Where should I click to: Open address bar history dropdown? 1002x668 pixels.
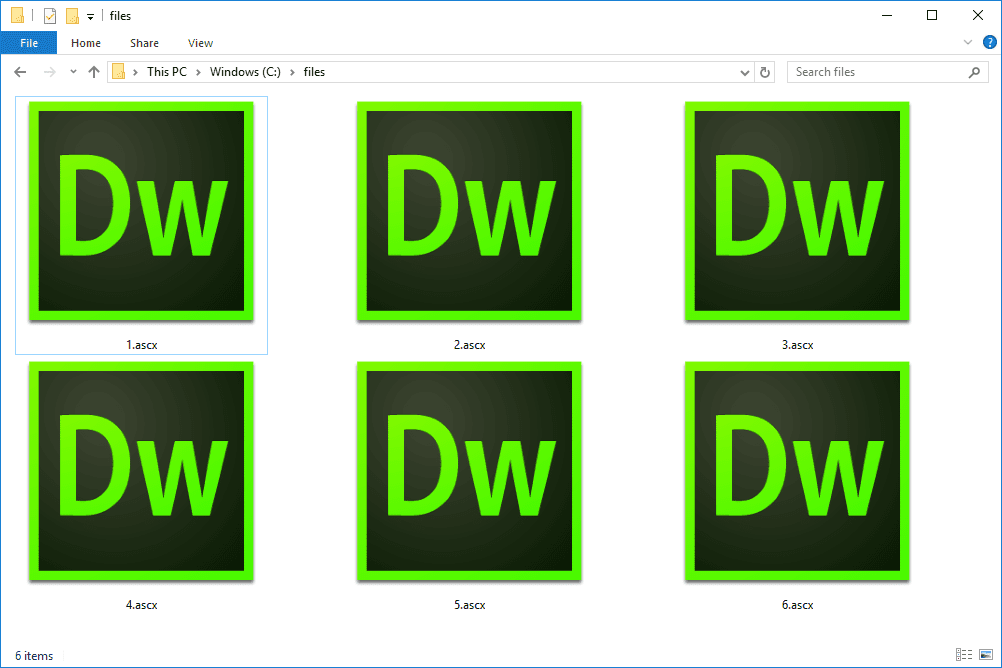(x=744, y=72)
